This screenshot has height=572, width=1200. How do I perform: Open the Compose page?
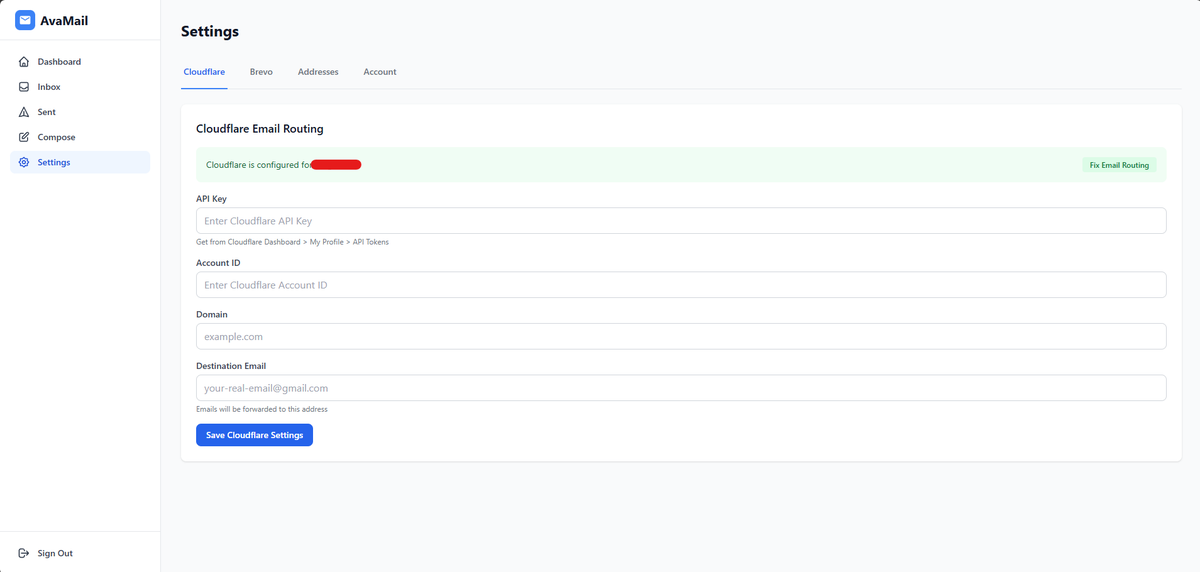coord(80,137)
